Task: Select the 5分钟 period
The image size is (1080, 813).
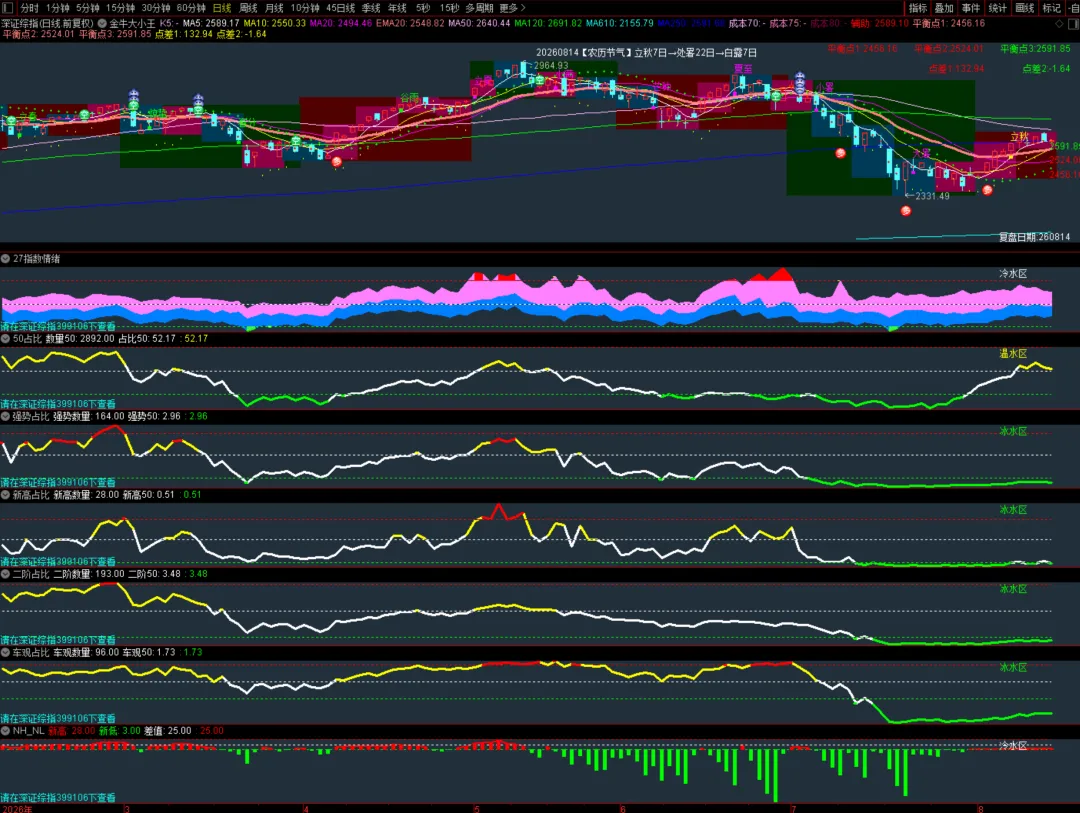Action: click(87, 8)
